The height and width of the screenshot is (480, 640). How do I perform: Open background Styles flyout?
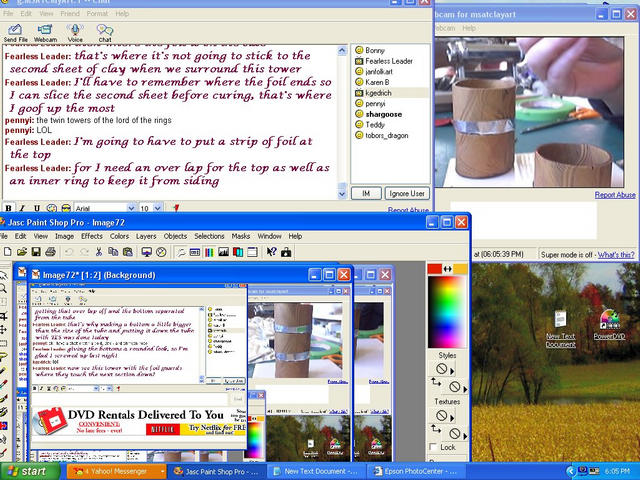pos(465,389)
